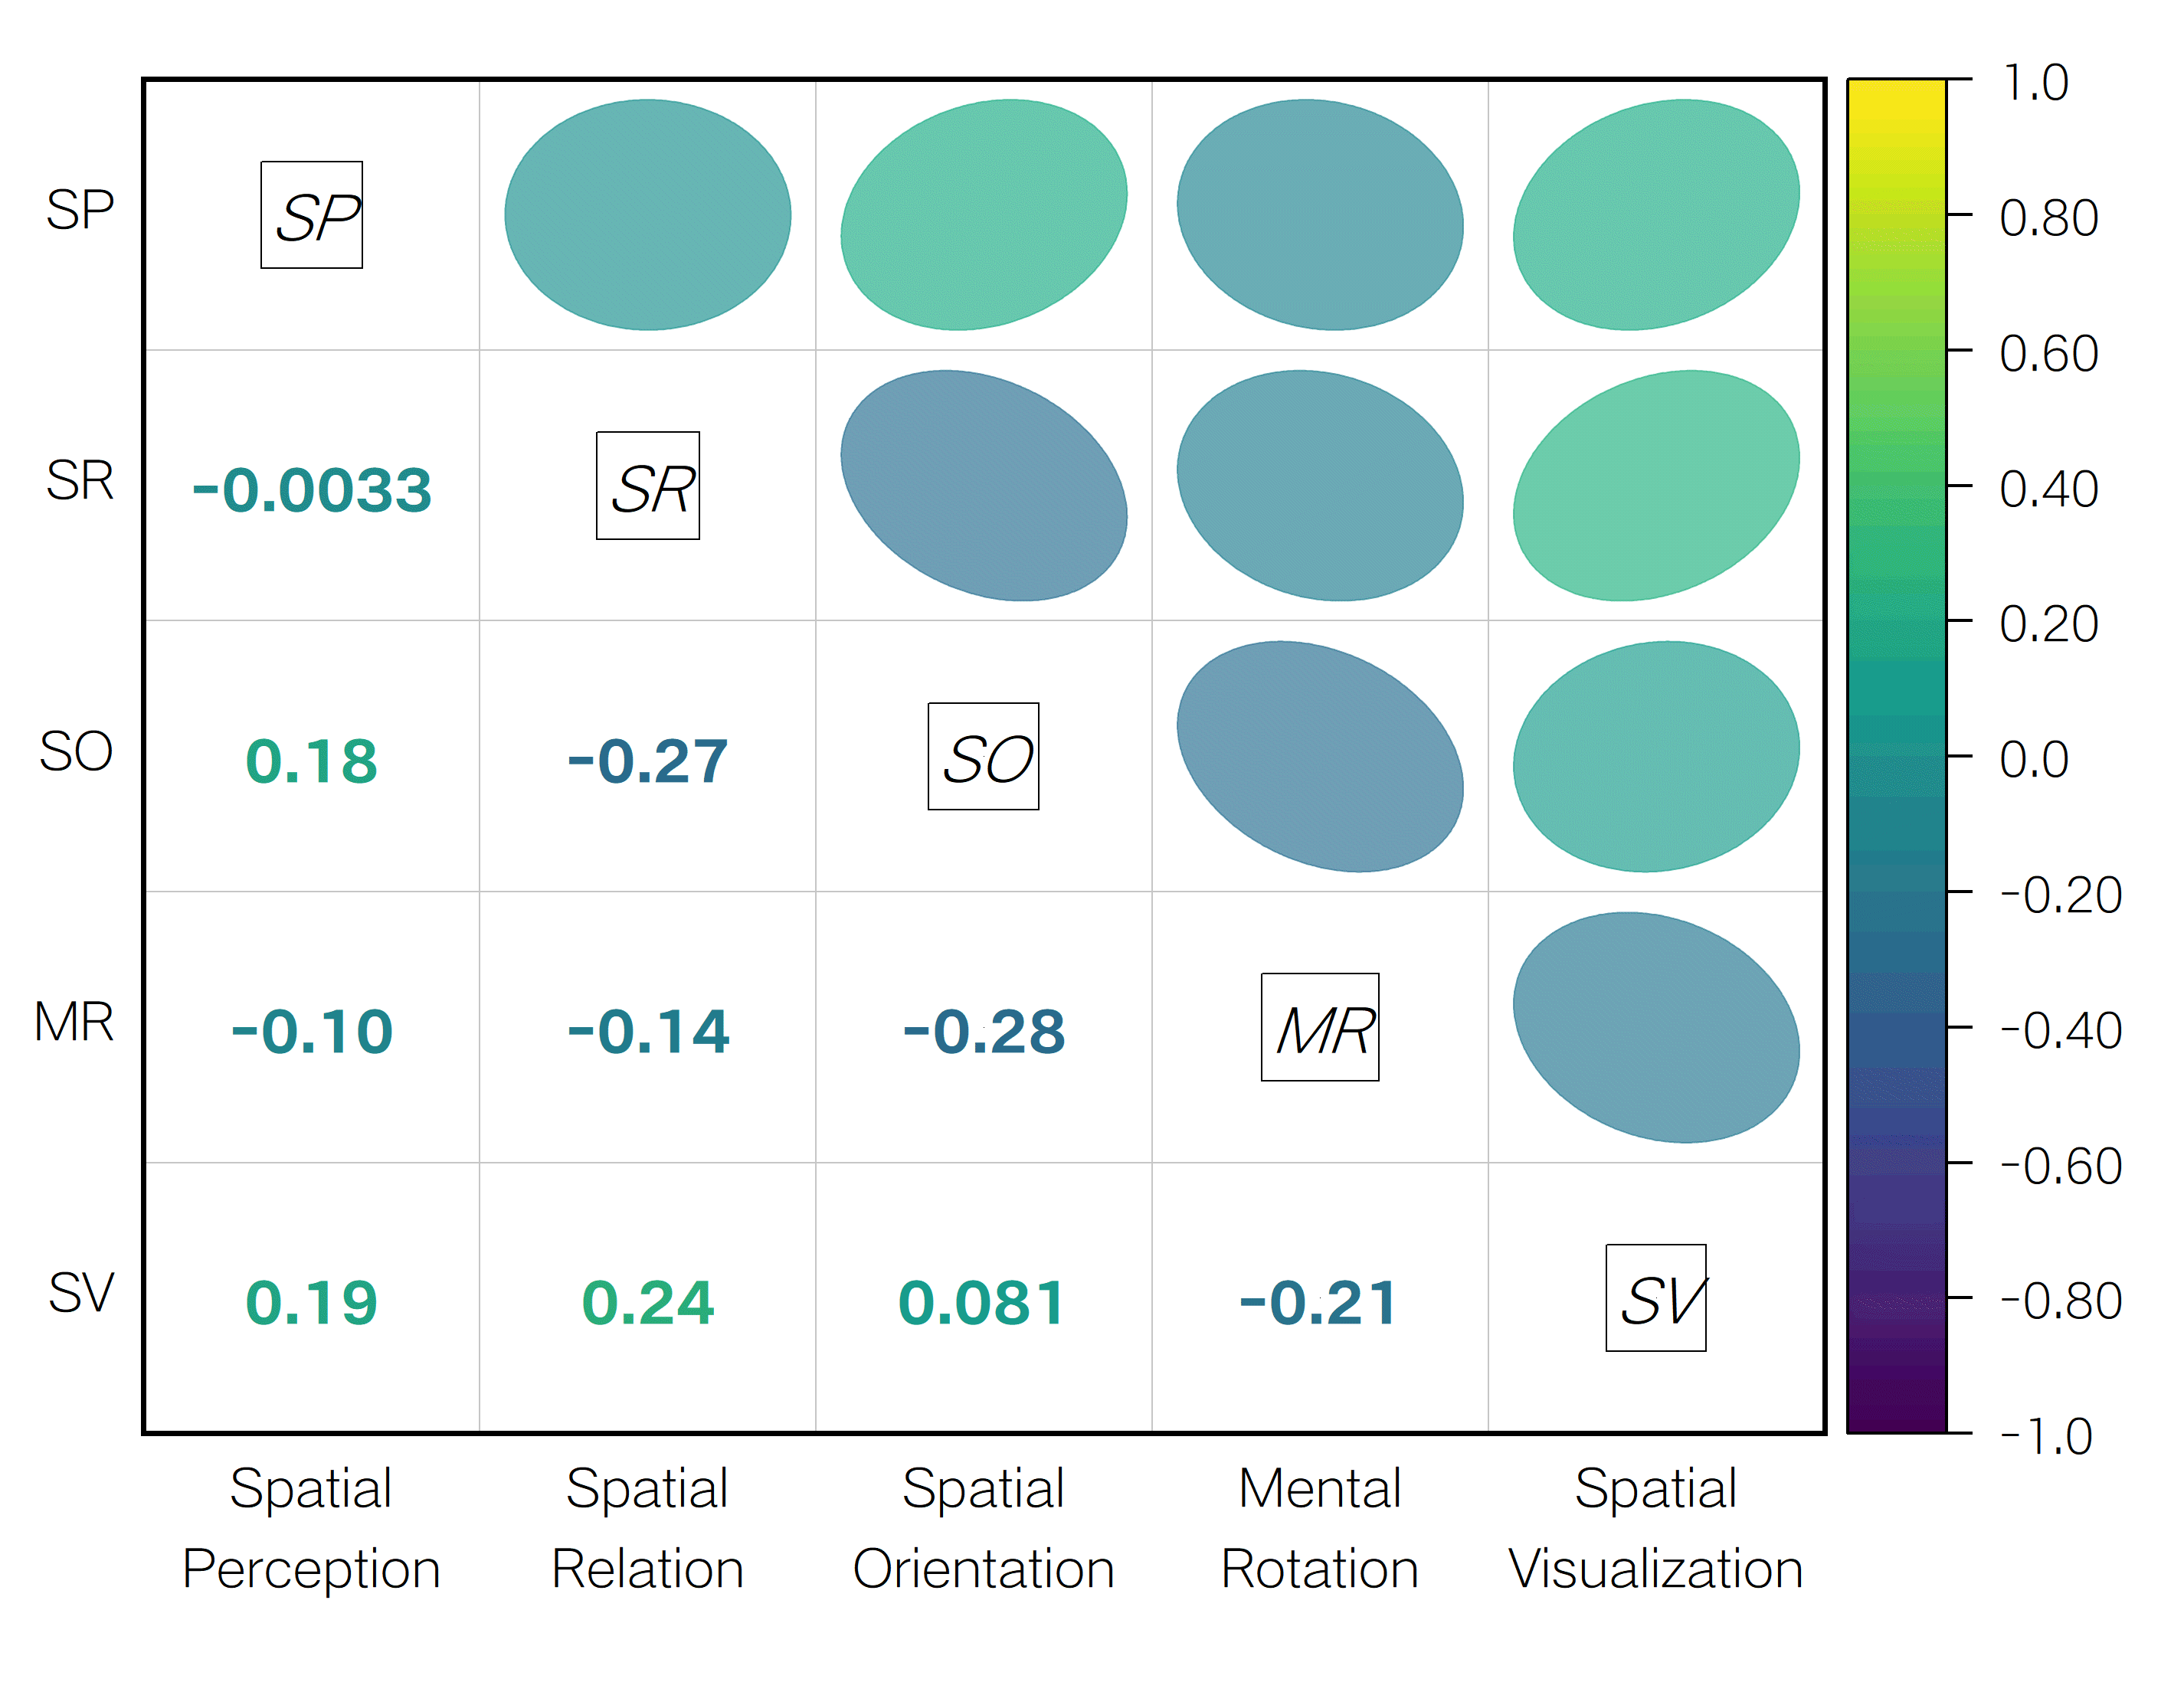Click the boxed MR diagonal label
The image size is (2184, 1682).
[x=1320, y=1028]
